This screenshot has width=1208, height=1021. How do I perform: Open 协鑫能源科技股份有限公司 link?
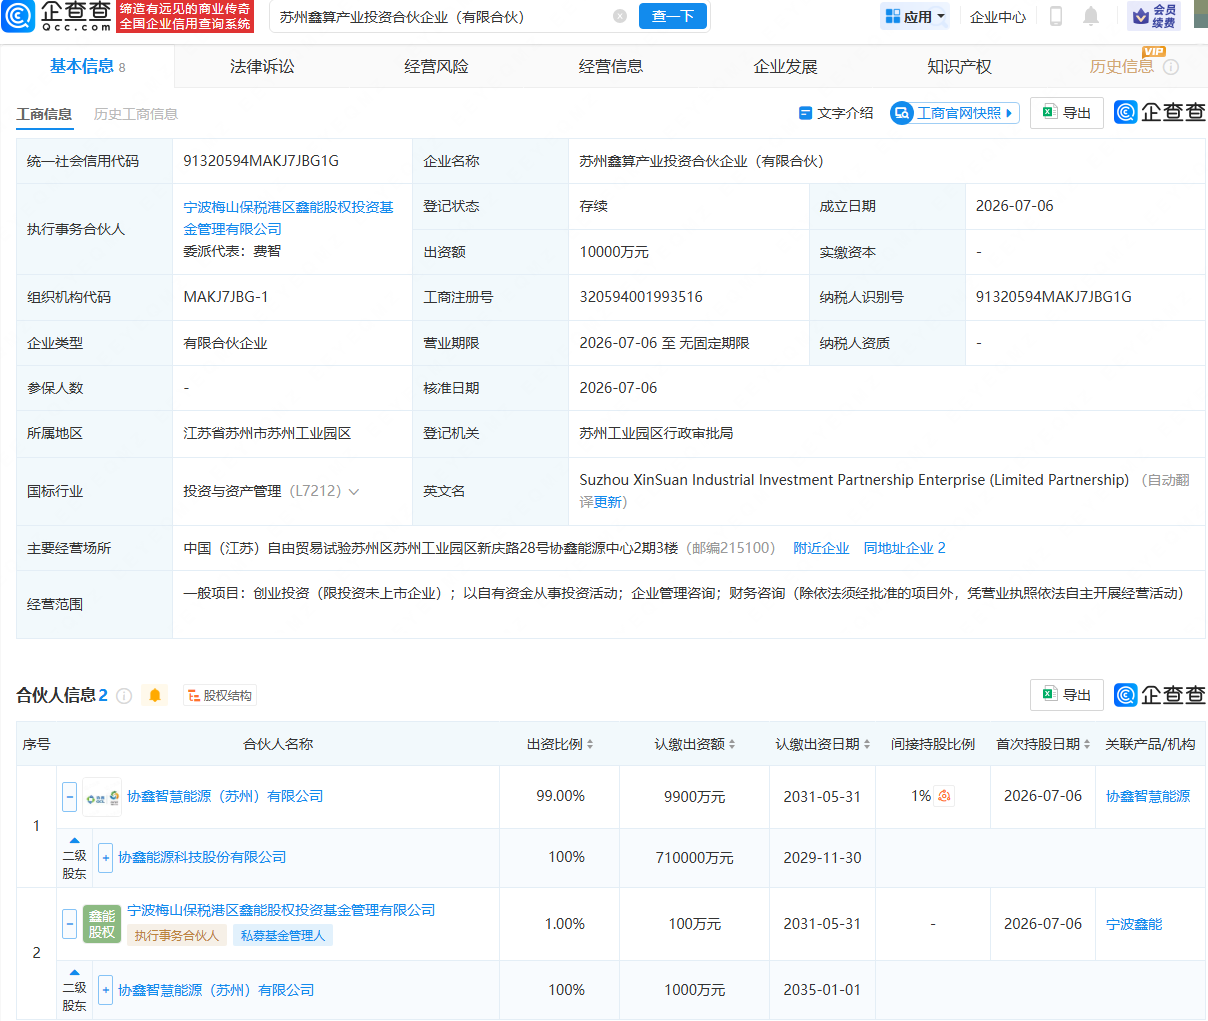(x=202, y=857)
